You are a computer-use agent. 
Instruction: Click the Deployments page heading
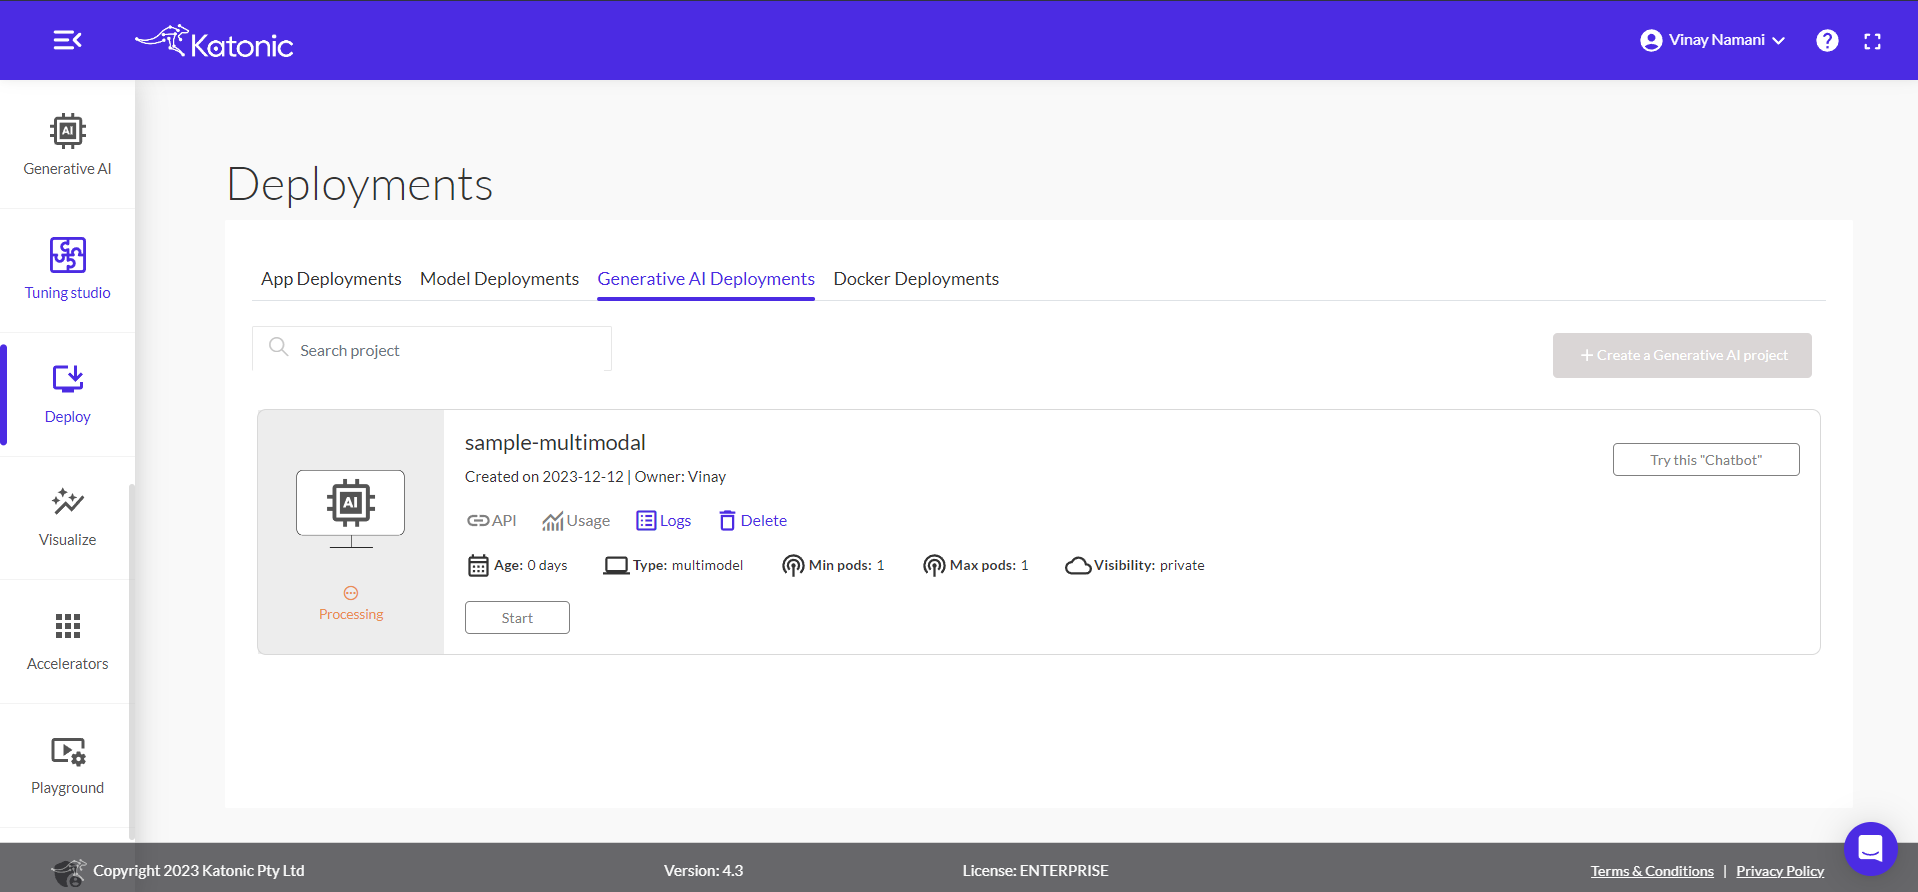coord(360,184)
